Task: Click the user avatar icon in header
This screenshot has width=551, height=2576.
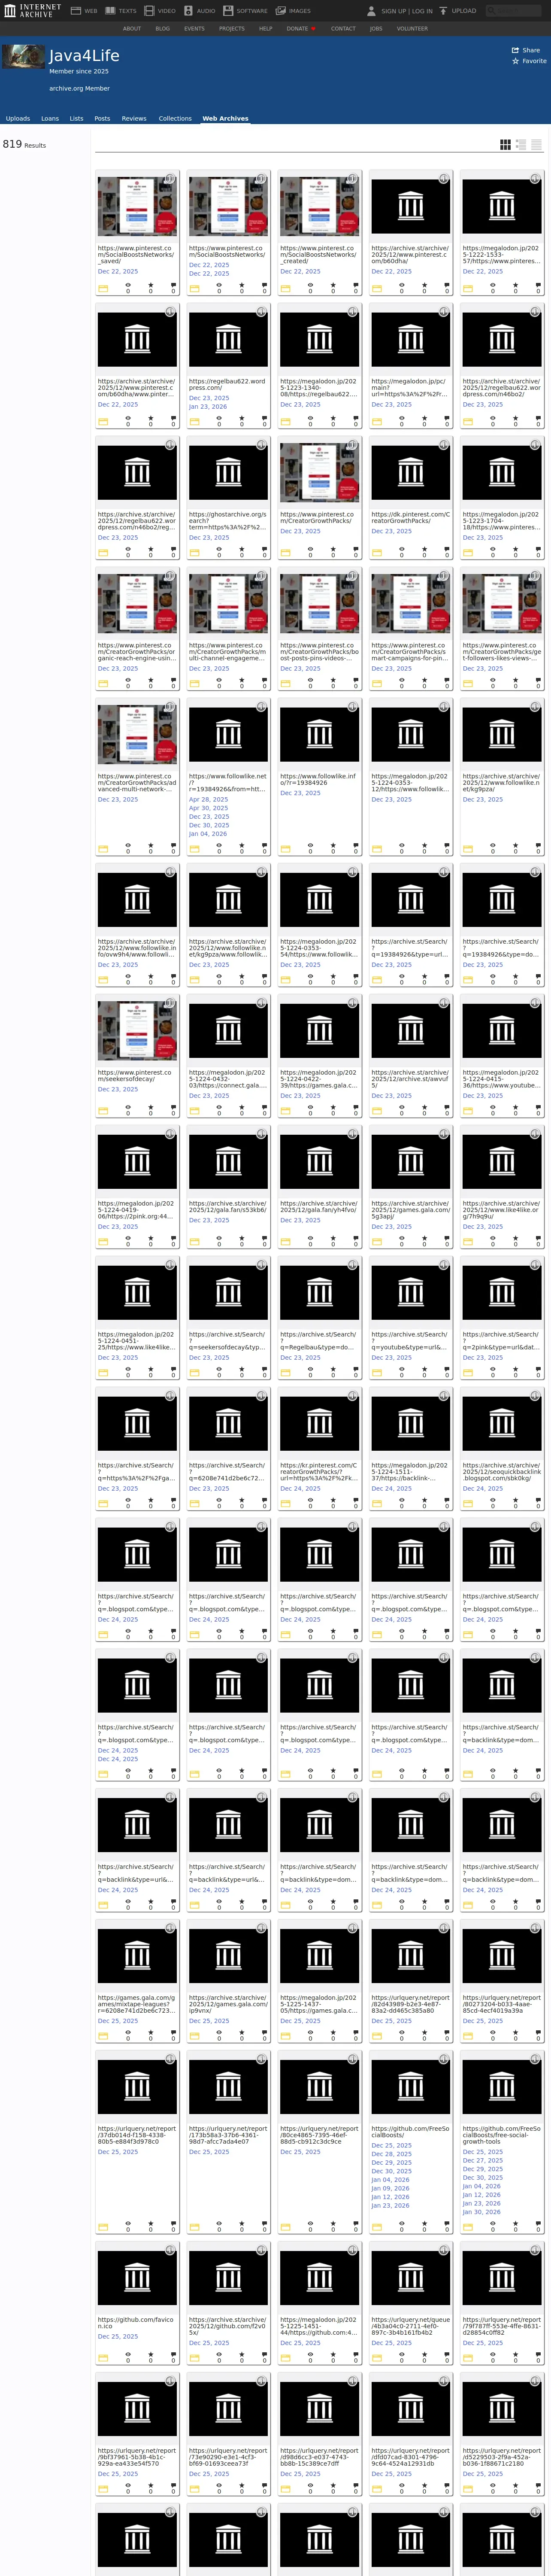Action: tap(372, 11)
